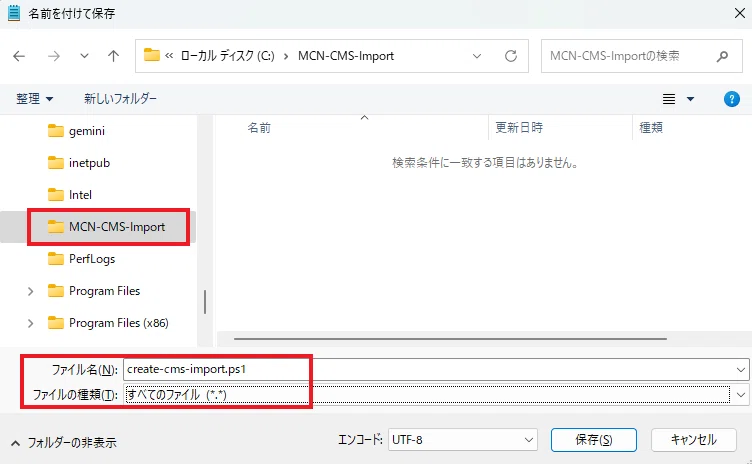Sort by 更新日時 column header
Screen dimensions: 752x464
pyautogui.click(x=519, y=128)
